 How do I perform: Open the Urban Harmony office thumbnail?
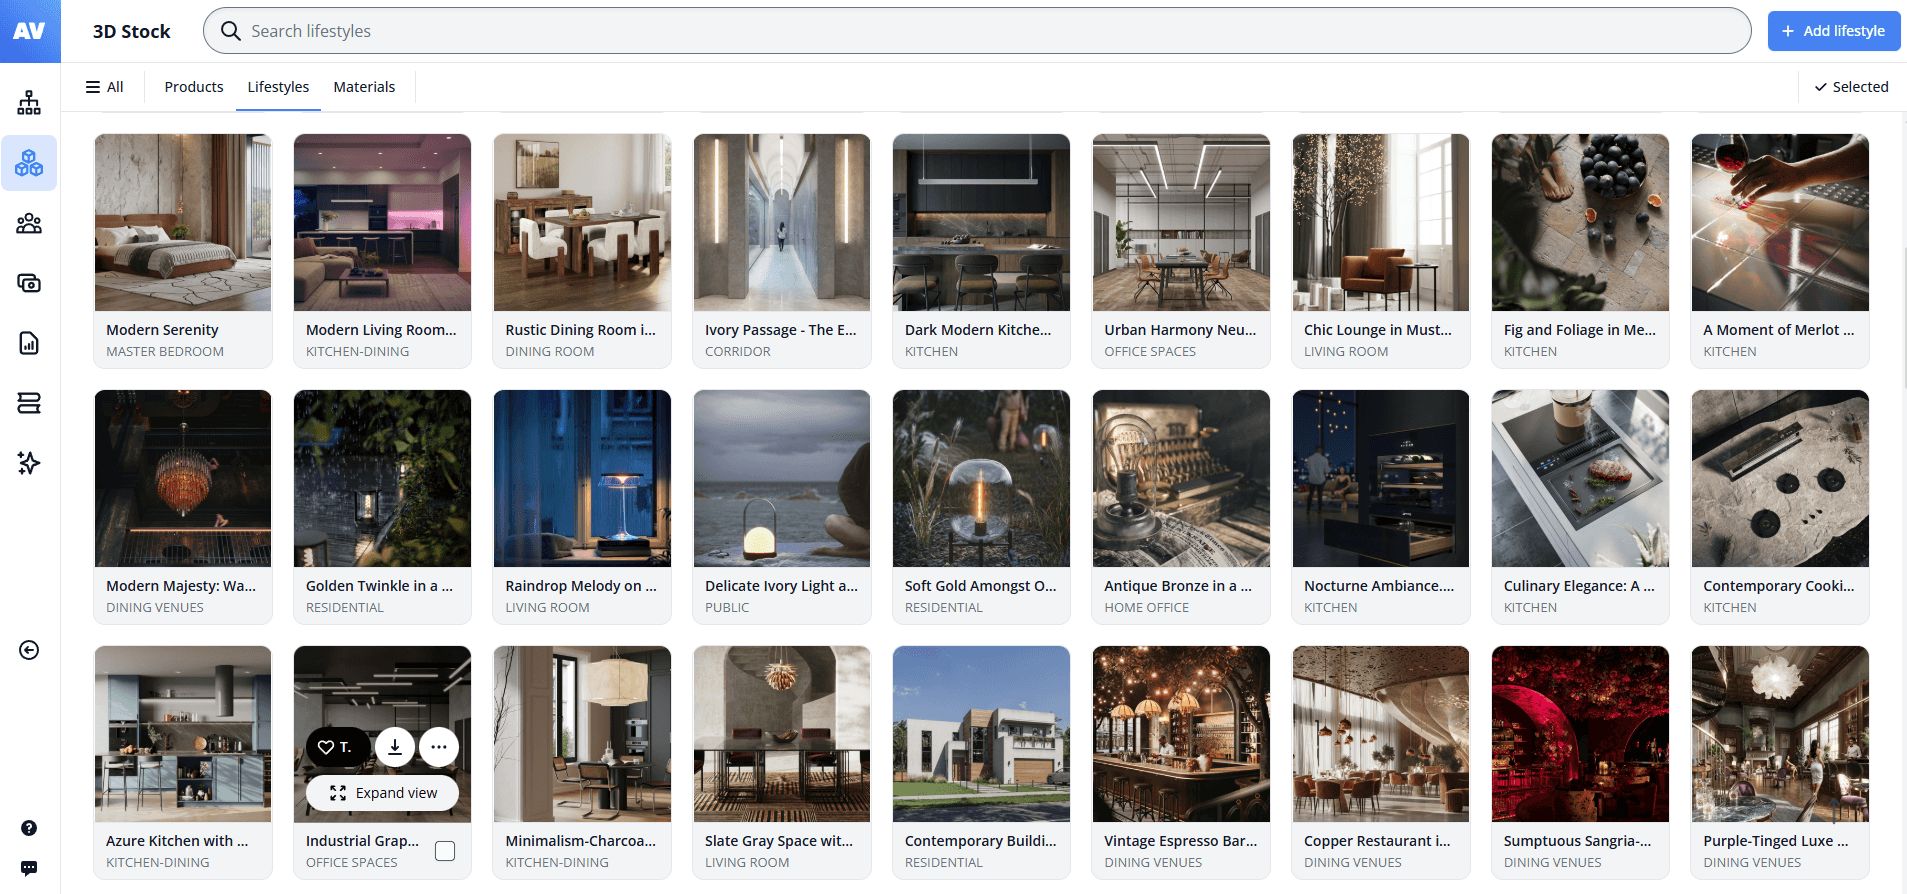coord(1181,223)
